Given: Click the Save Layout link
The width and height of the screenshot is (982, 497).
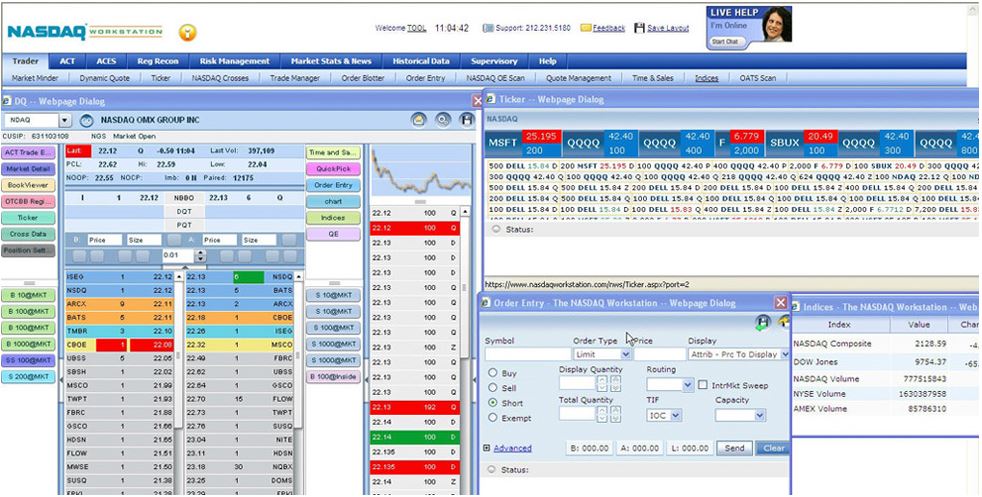Looking at the screenshot, I should click(x=668, y=28).
